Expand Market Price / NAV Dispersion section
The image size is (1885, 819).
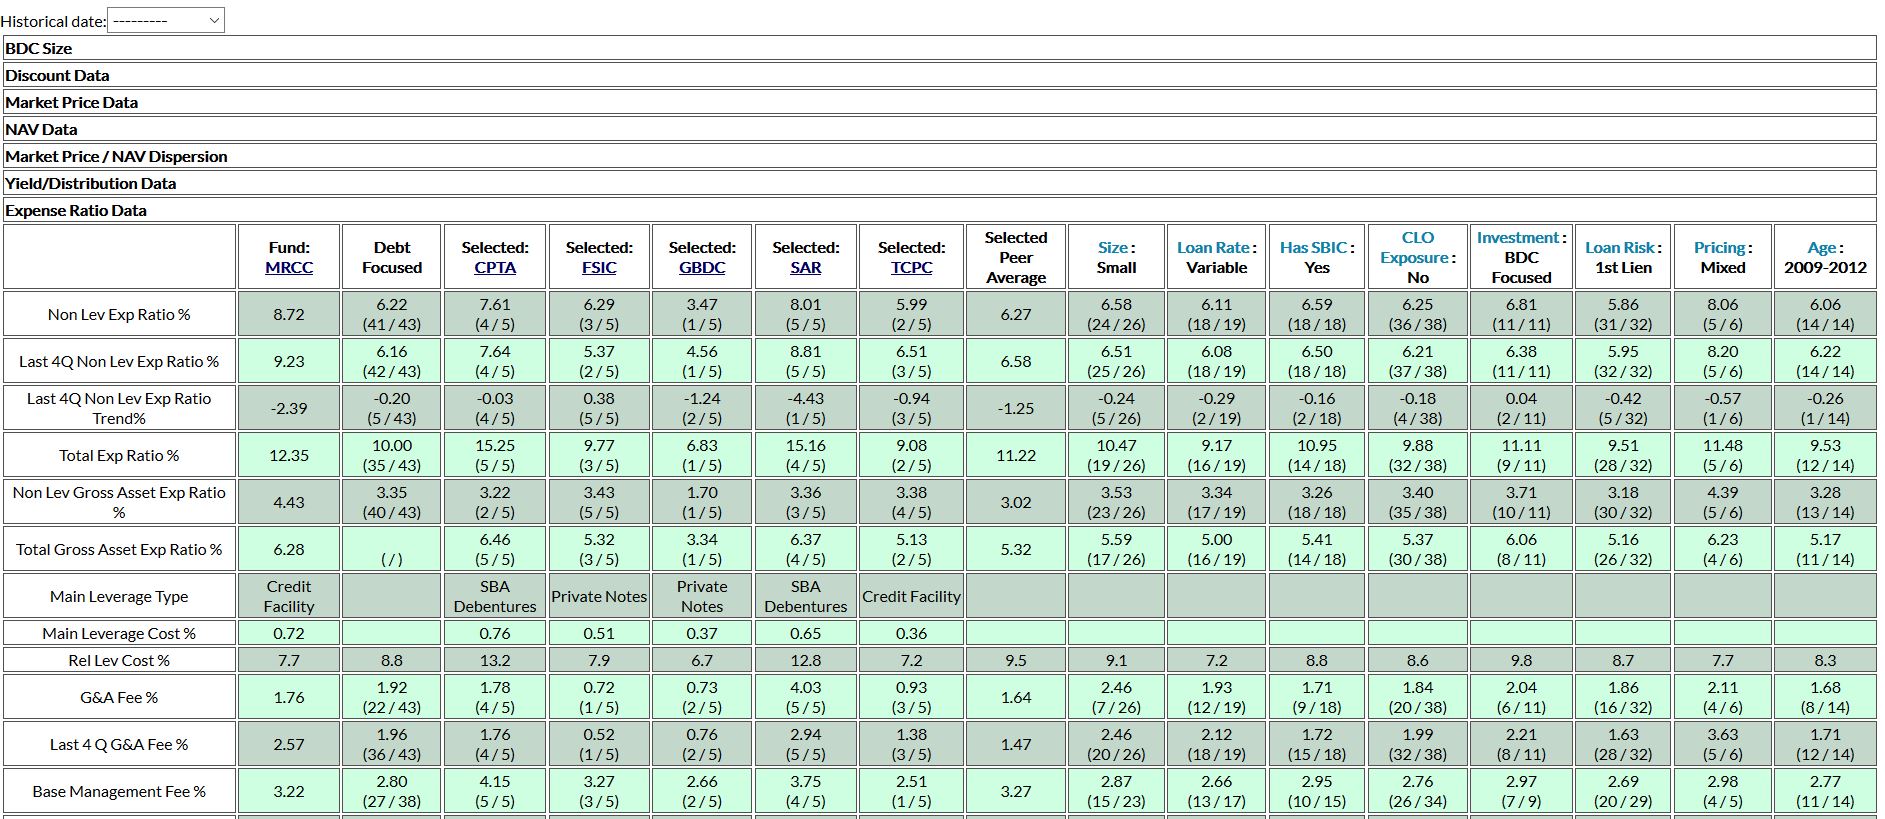pos(116,156)
